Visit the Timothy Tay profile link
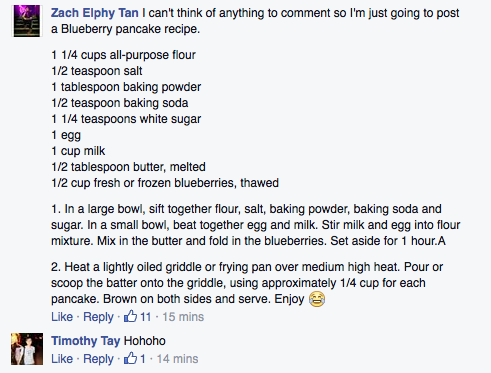Screen dimensions: 491x373 85,341
